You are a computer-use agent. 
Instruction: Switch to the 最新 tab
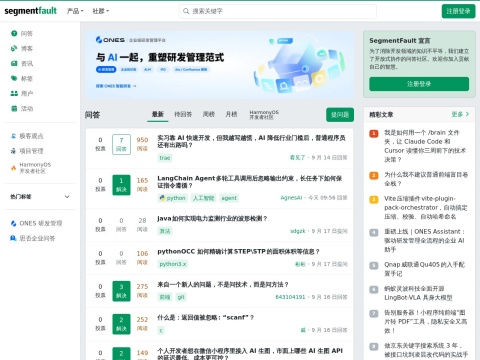(158, 114)
